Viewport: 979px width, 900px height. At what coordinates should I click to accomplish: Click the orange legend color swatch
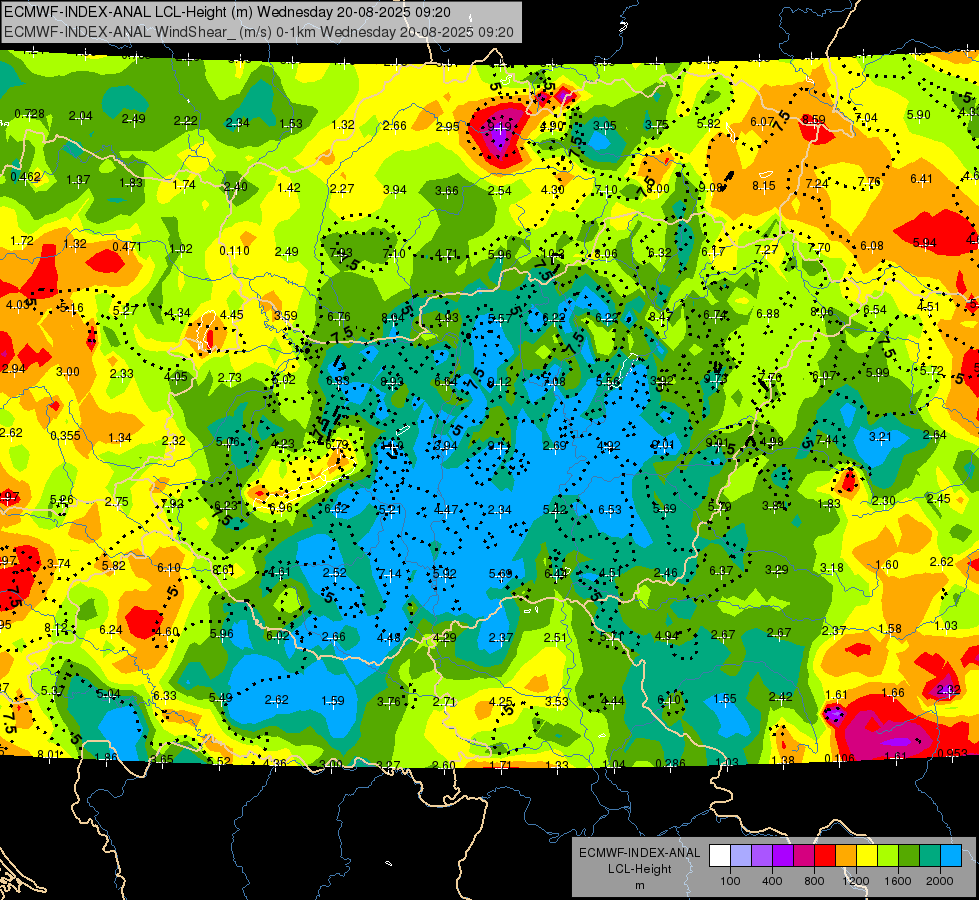coord(846,856)
